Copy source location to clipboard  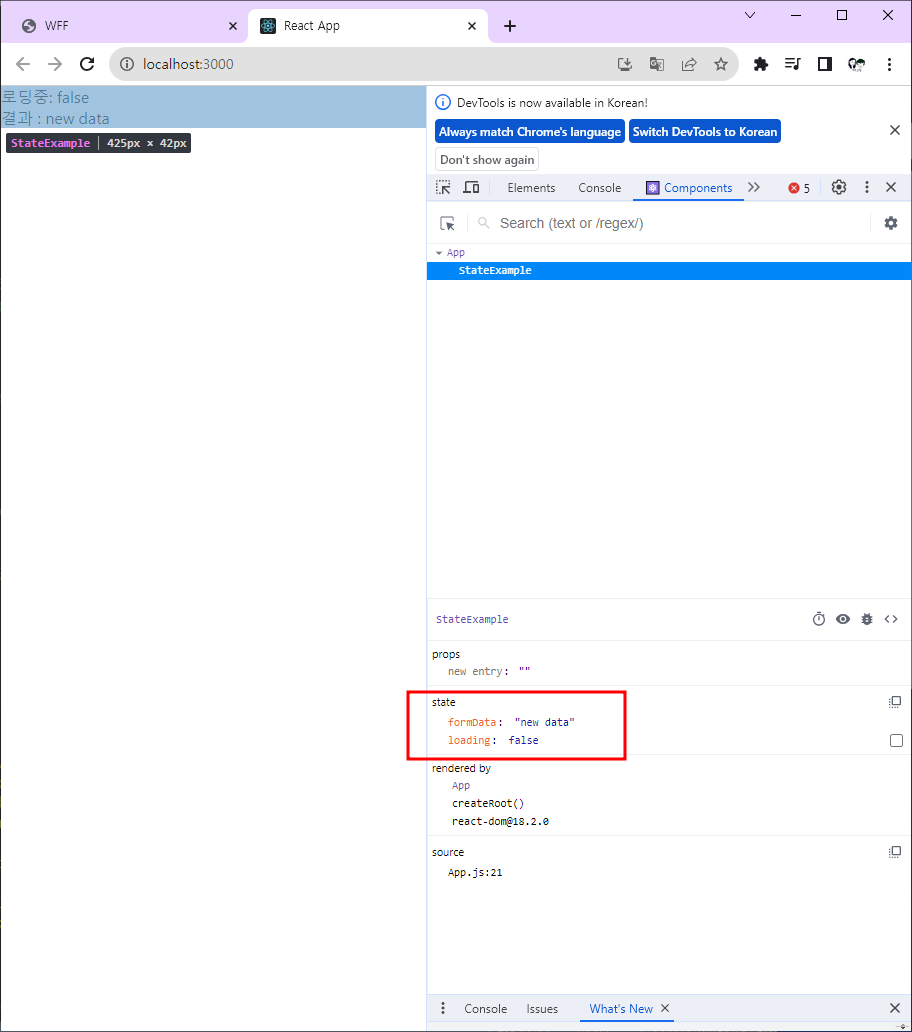coord(895,852)
